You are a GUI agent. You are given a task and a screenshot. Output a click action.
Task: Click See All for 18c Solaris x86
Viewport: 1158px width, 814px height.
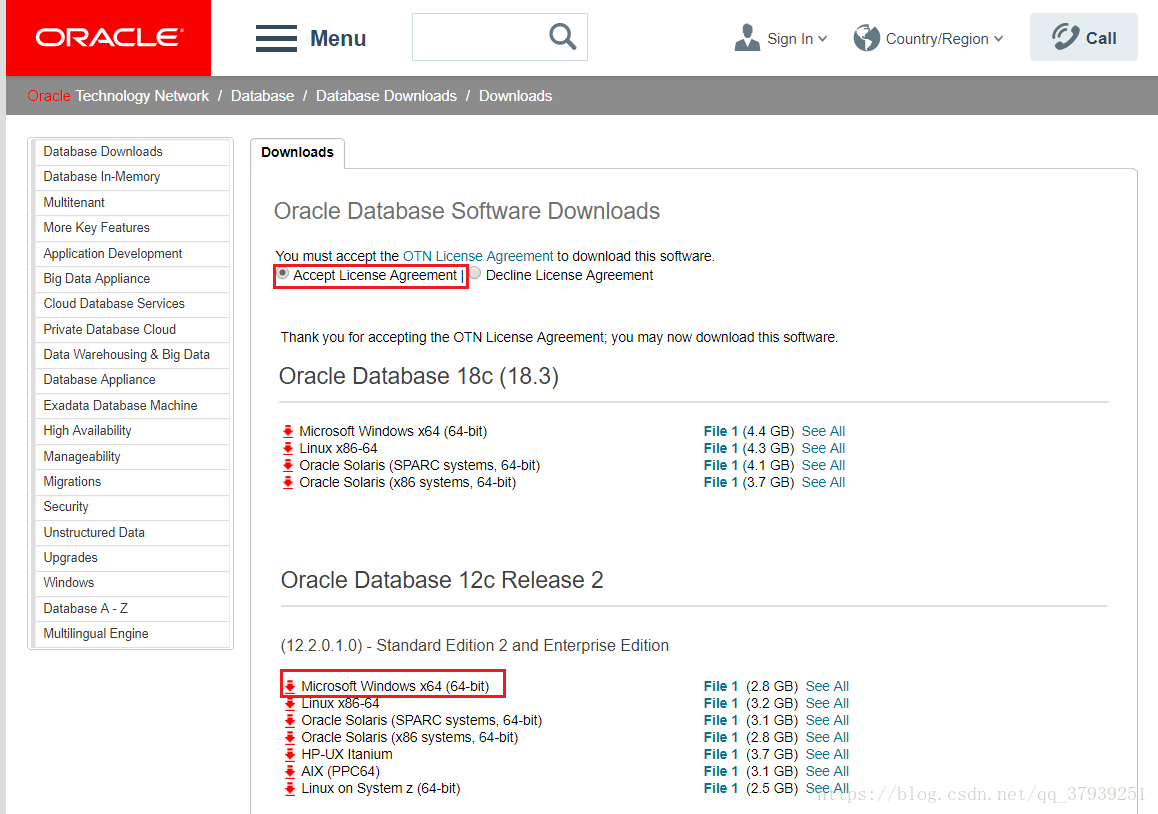pyautogui.click(x=823, y=482)
